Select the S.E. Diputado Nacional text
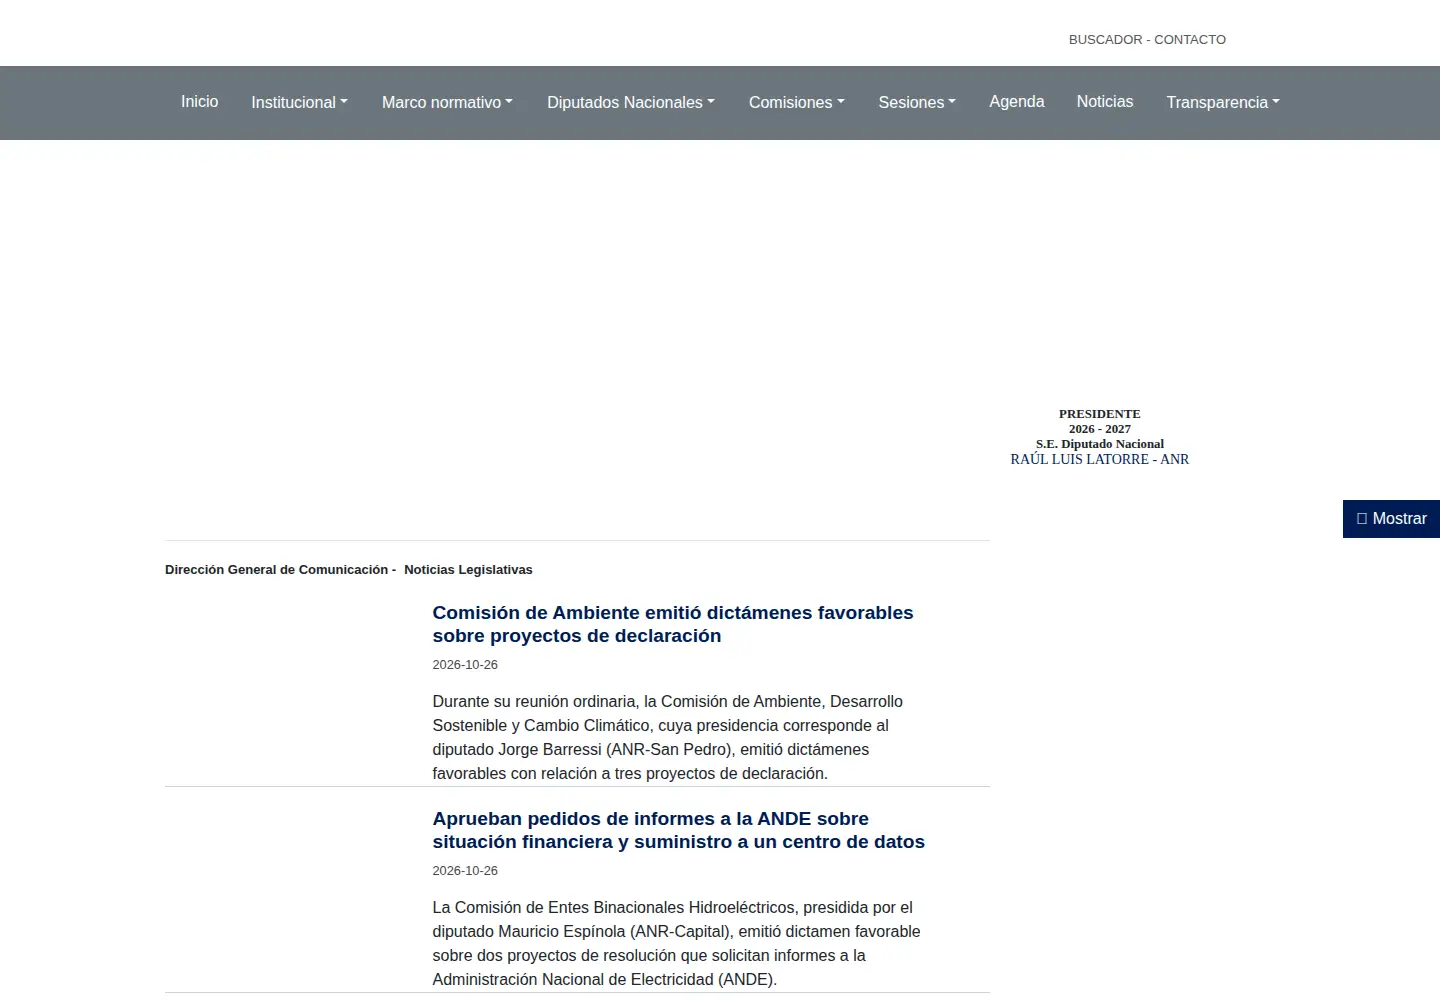This screenshot has height=1000, width=1440. click(x=1100, y=444)
